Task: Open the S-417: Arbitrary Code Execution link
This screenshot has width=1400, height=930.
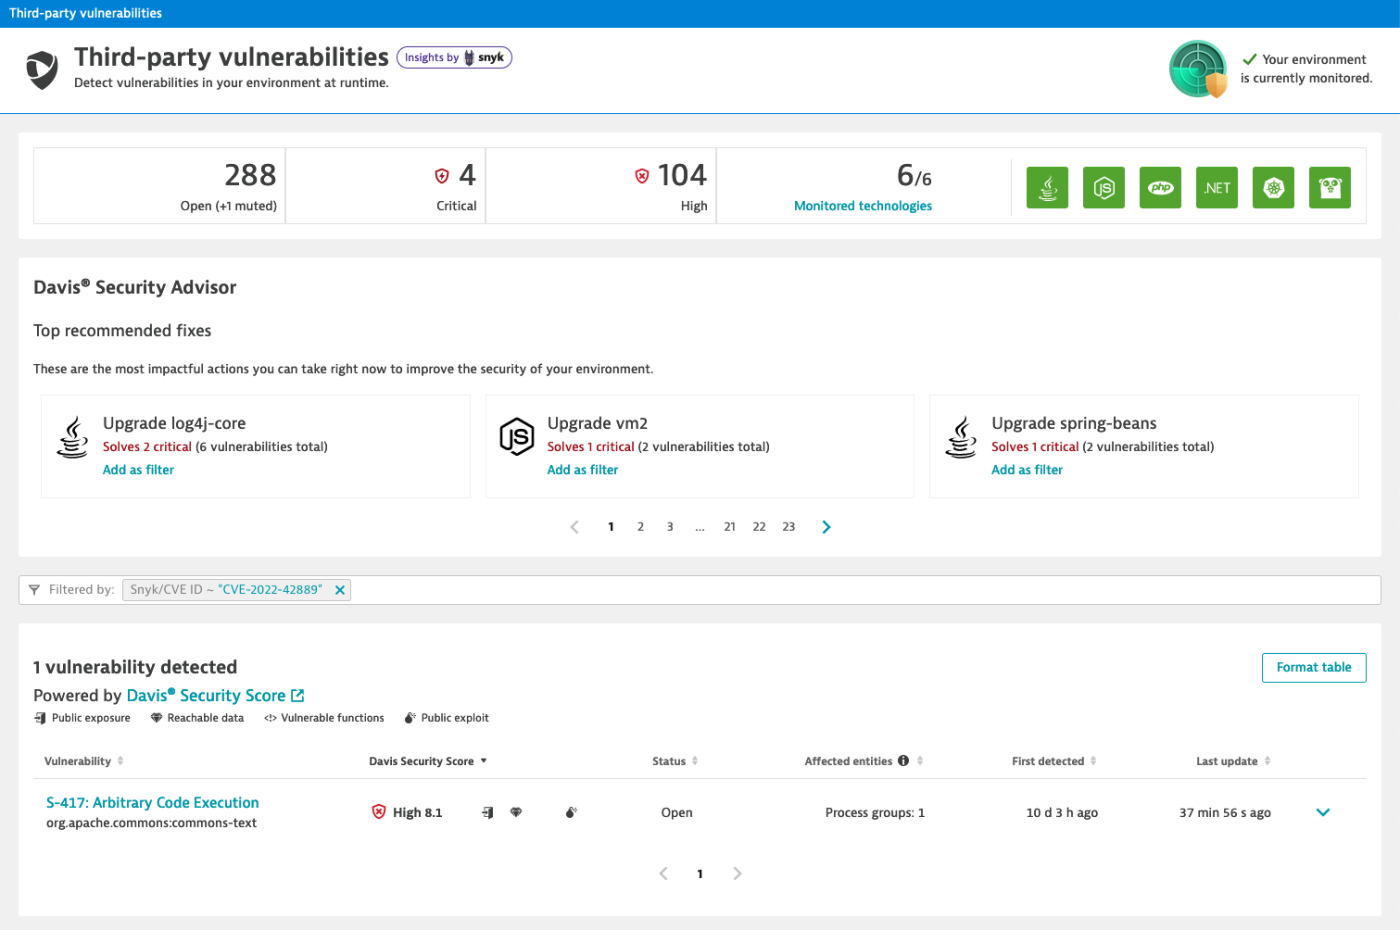Action: coord(152,802)
